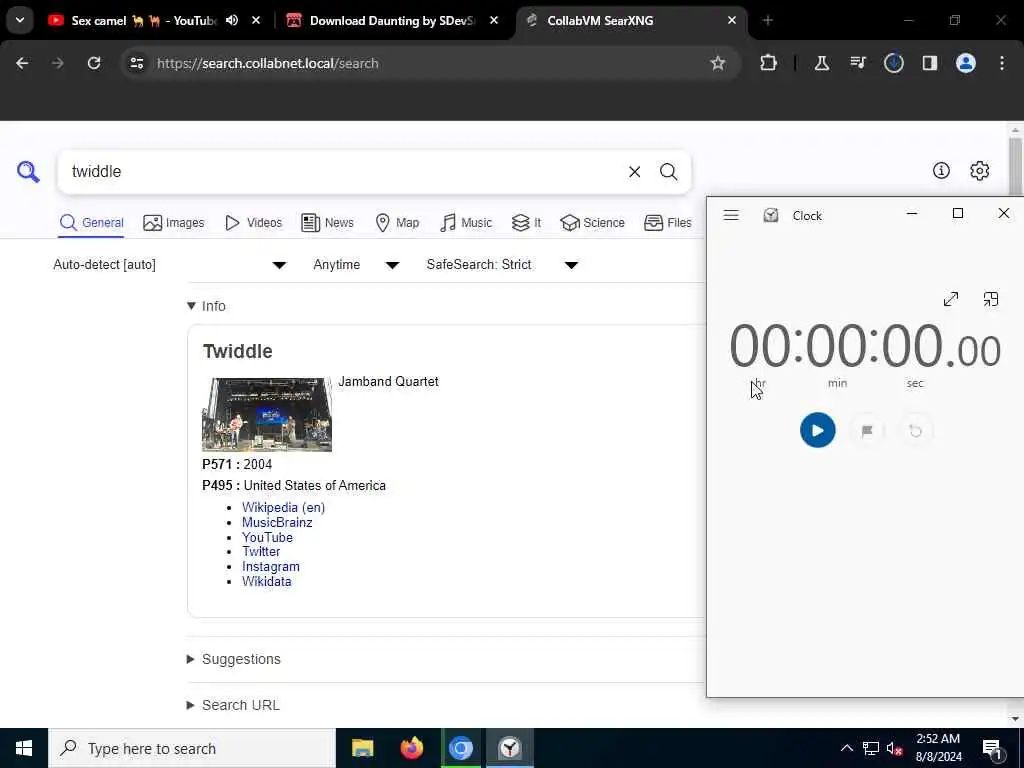1024x768 pixels.
Task: Show hidden system tray icons
Action: coord(846,748)
